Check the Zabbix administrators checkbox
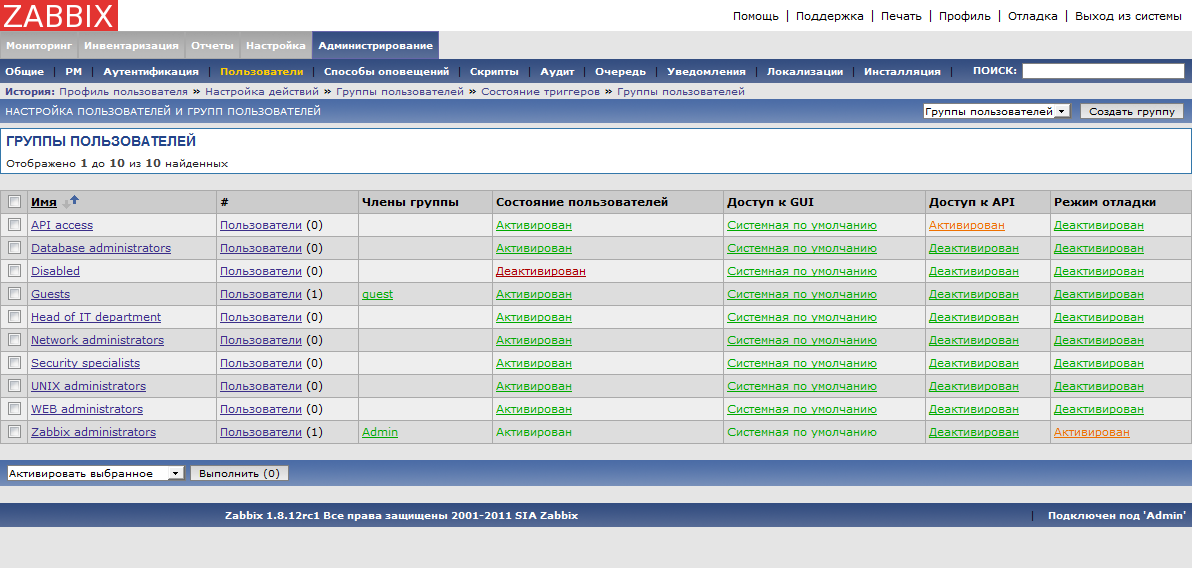The image size is (1192, 568). coord(14,432)
